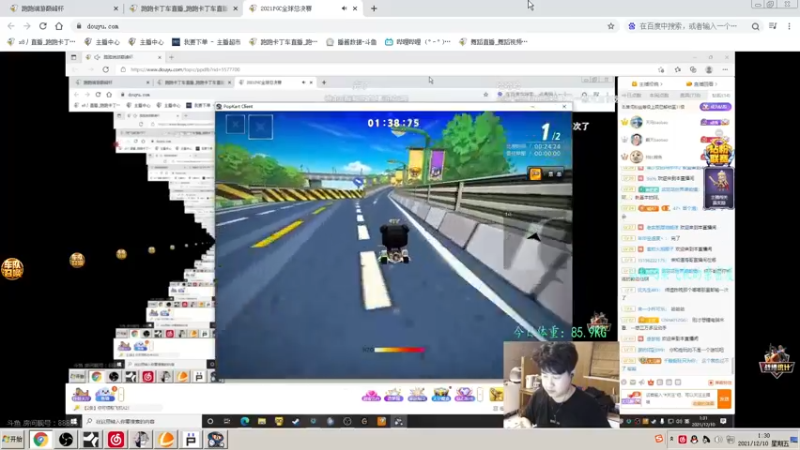Open the home page icon in outer browser
The height and width of the screenshot is (450, 800).
coord(59,26)
